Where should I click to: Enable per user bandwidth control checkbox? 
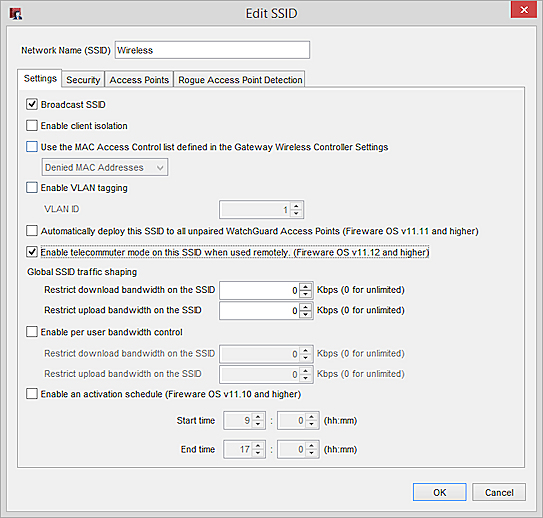pos(32,332)
